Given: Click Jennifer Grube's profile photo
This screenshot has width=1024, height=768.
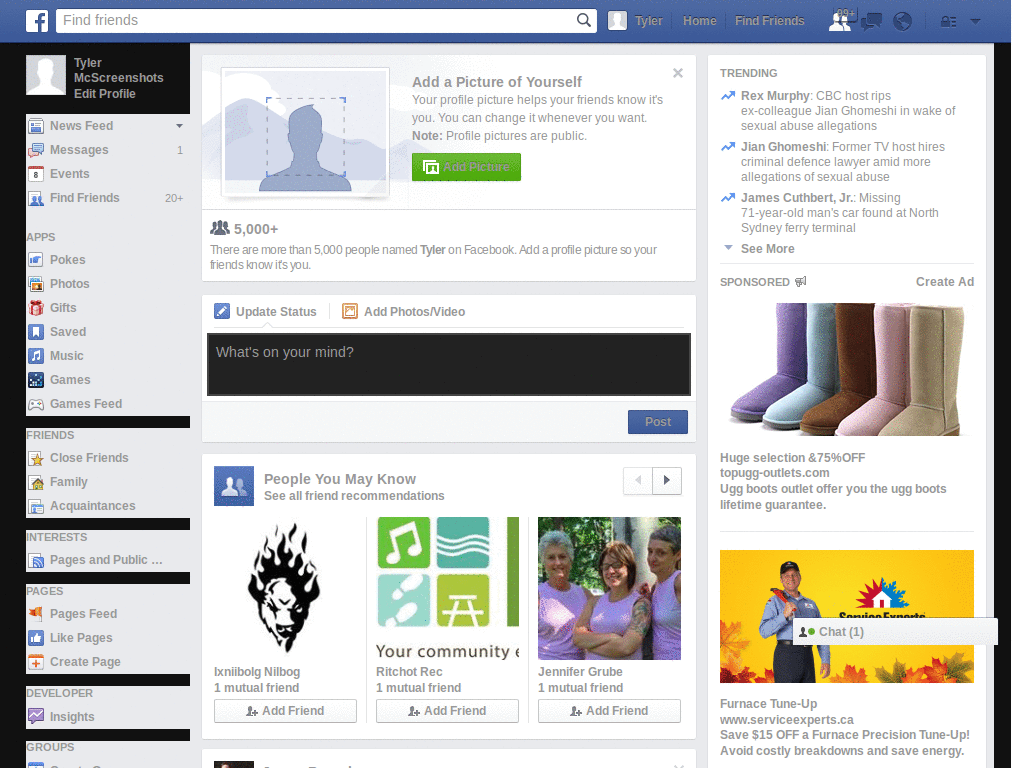Looking at the screenshot, I should click(x=609, y=588).
